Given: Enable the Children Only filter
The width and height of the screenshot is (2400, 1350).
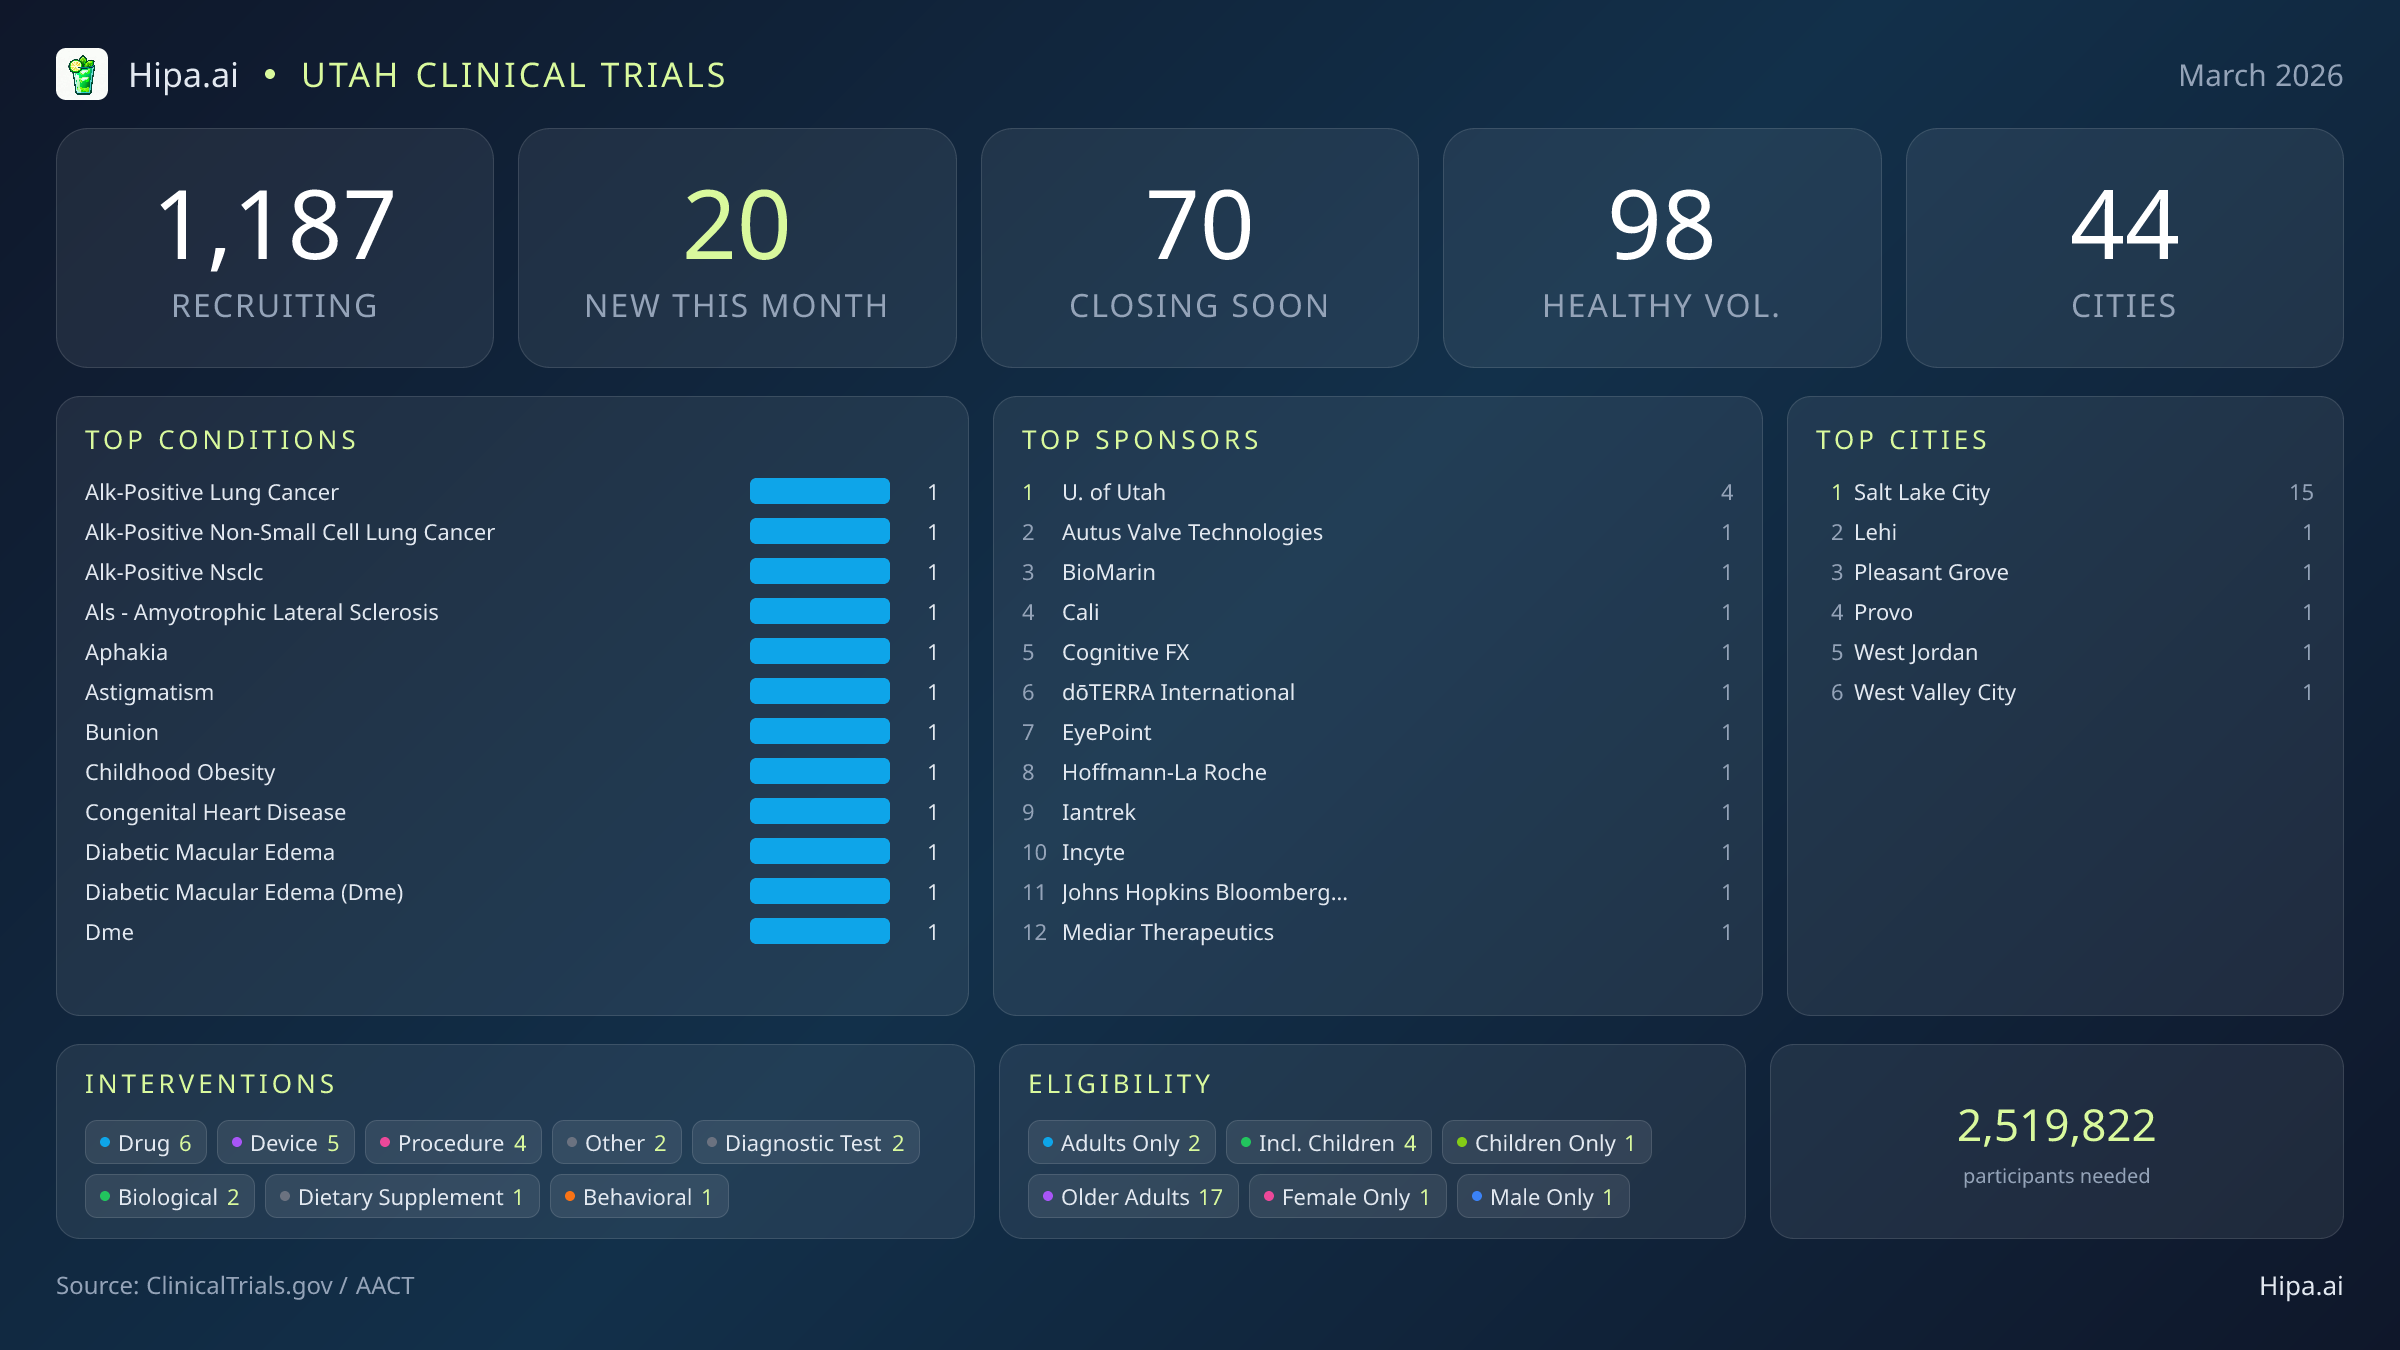Looking at the screenshot, I should click(x=1546, y=1142).
